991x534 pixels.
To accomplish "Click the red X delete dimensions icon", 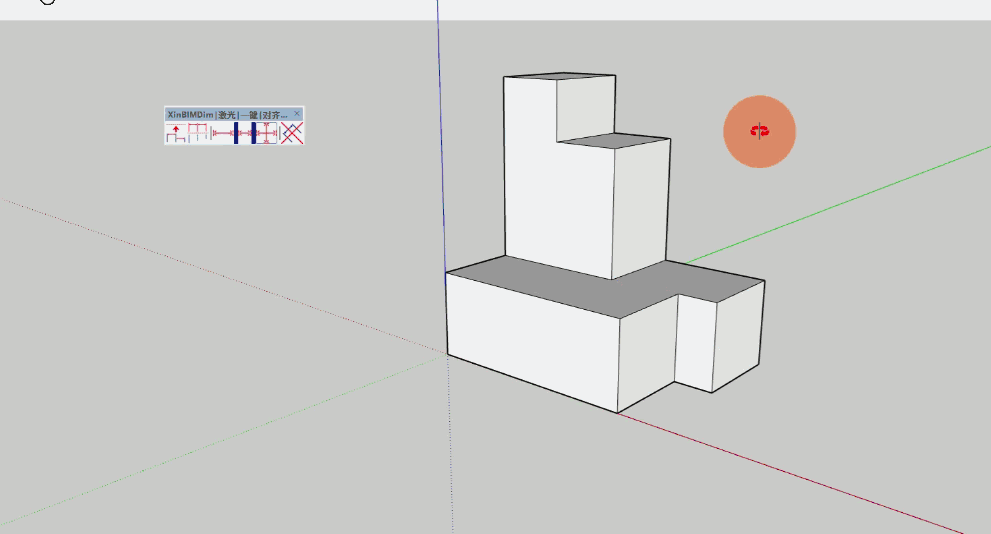I will pyautogui.click(x=292, y=134).
